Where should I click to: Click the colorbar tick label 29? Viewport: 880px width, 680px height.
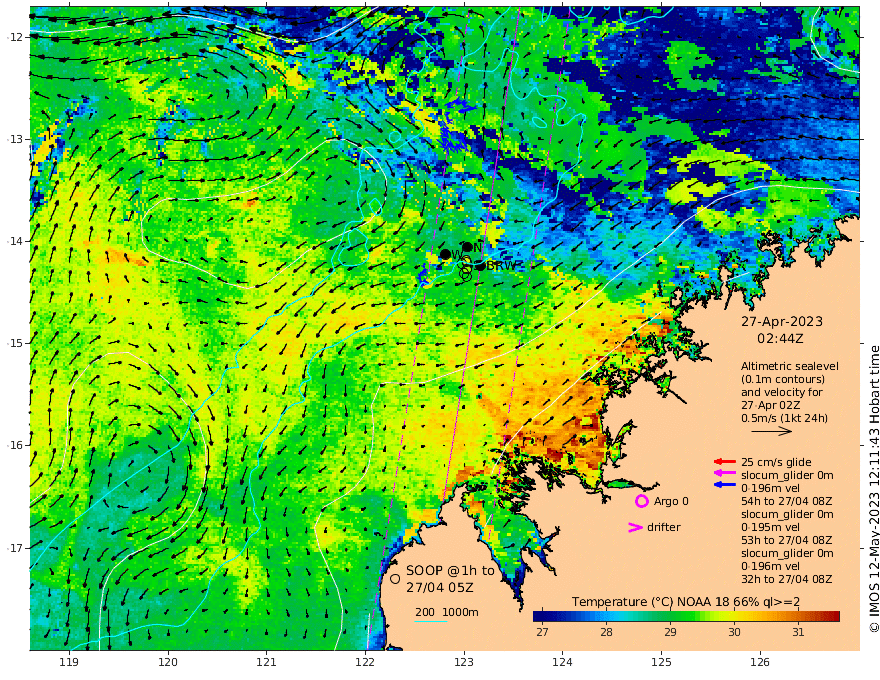pos(670,632)
